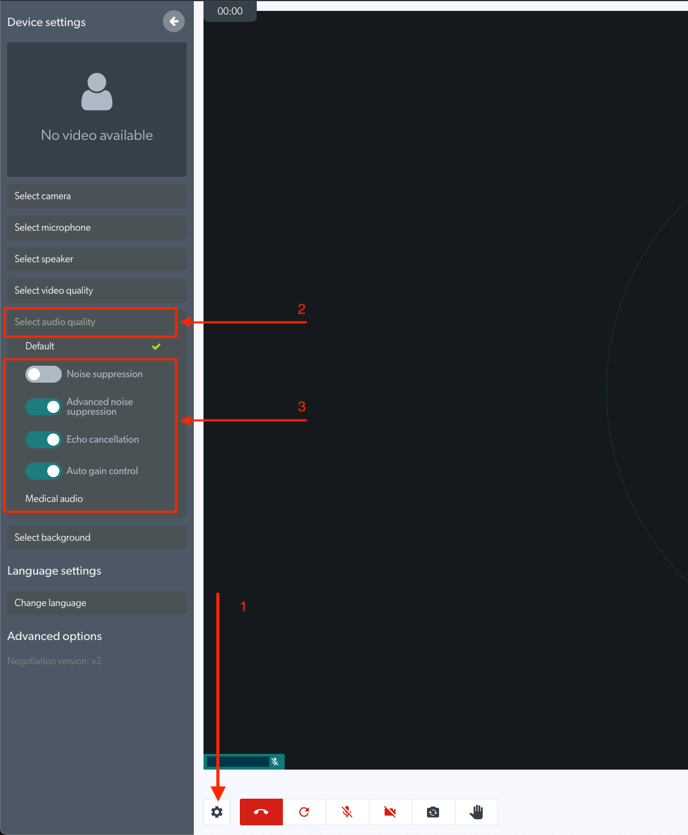Screen dimensions: 688x835
Task: Expand the Select camera section
Action: (x=97, y=196)
